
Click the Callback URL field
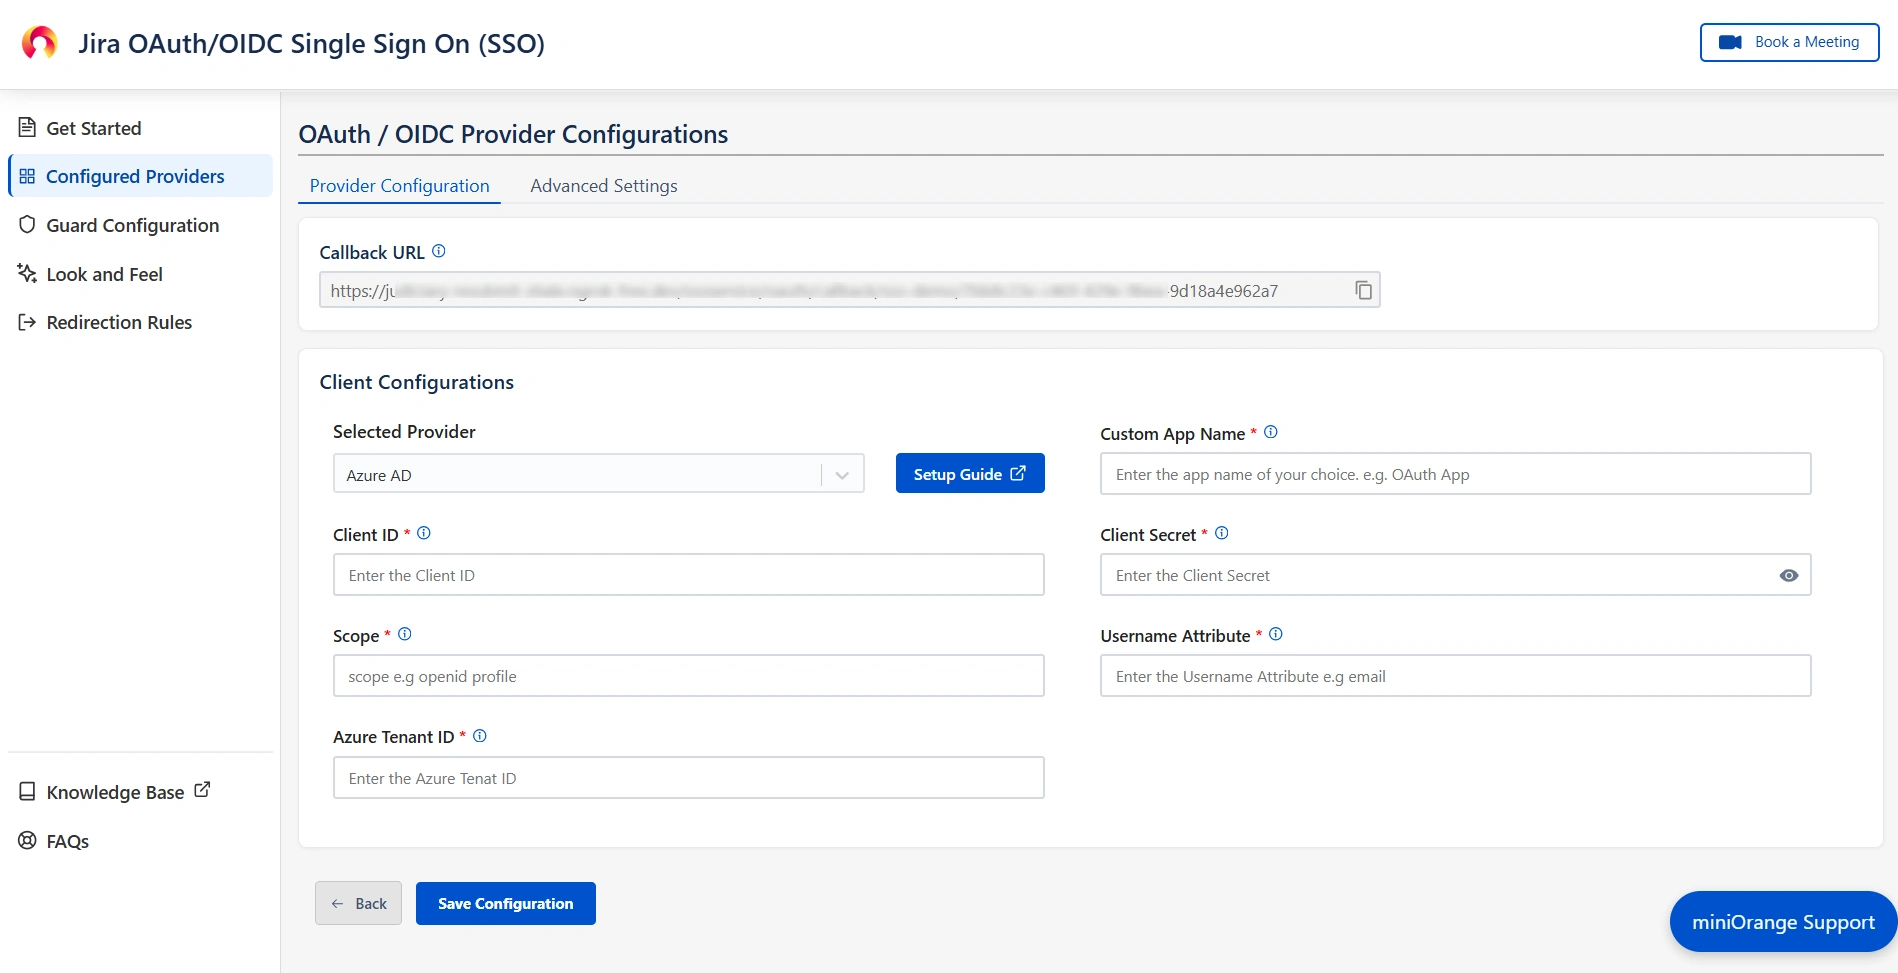pos(849,290)
